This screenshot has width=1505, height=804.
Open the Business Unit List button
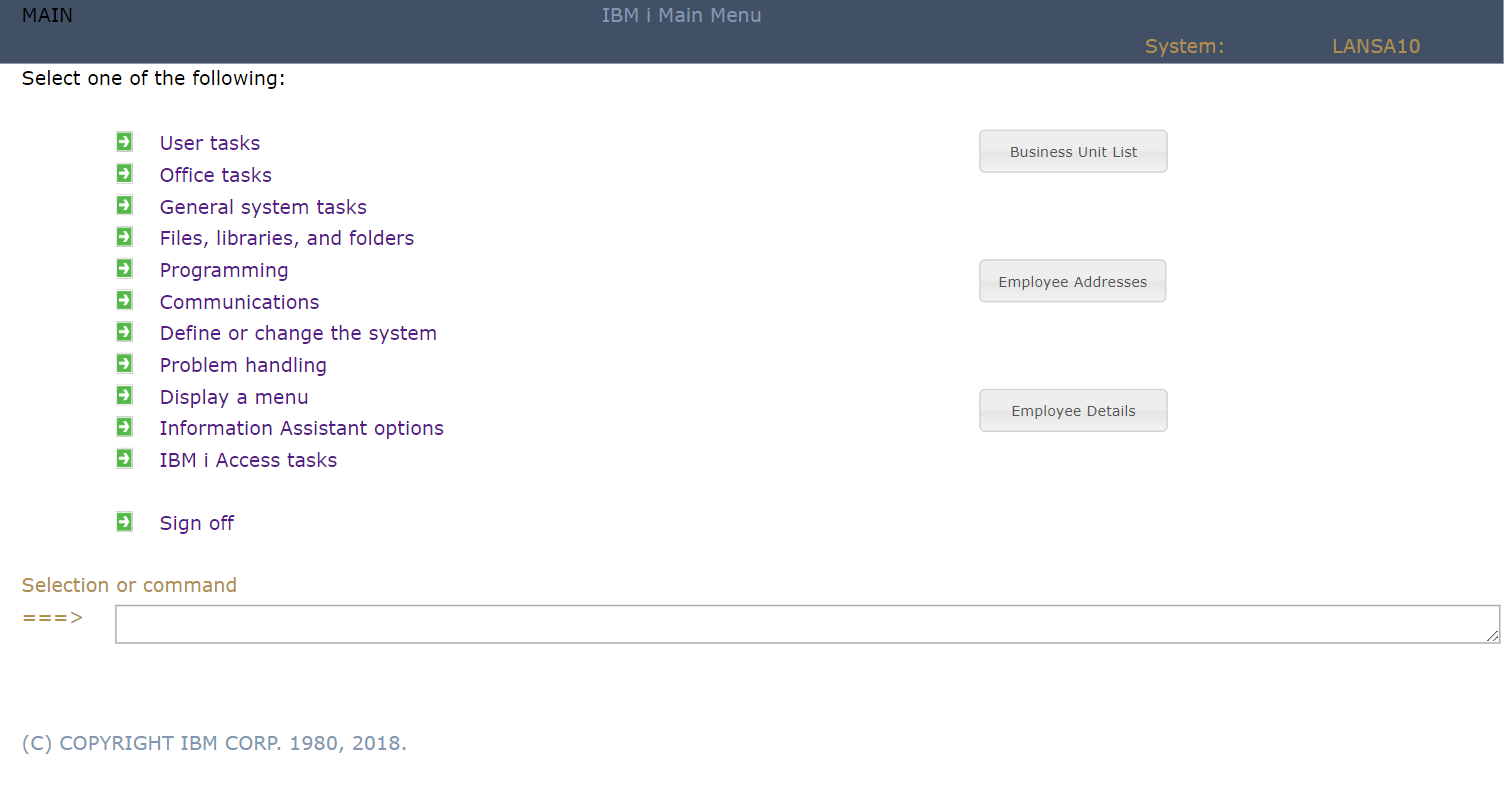pyautogui.click(x=1073, y=152)
